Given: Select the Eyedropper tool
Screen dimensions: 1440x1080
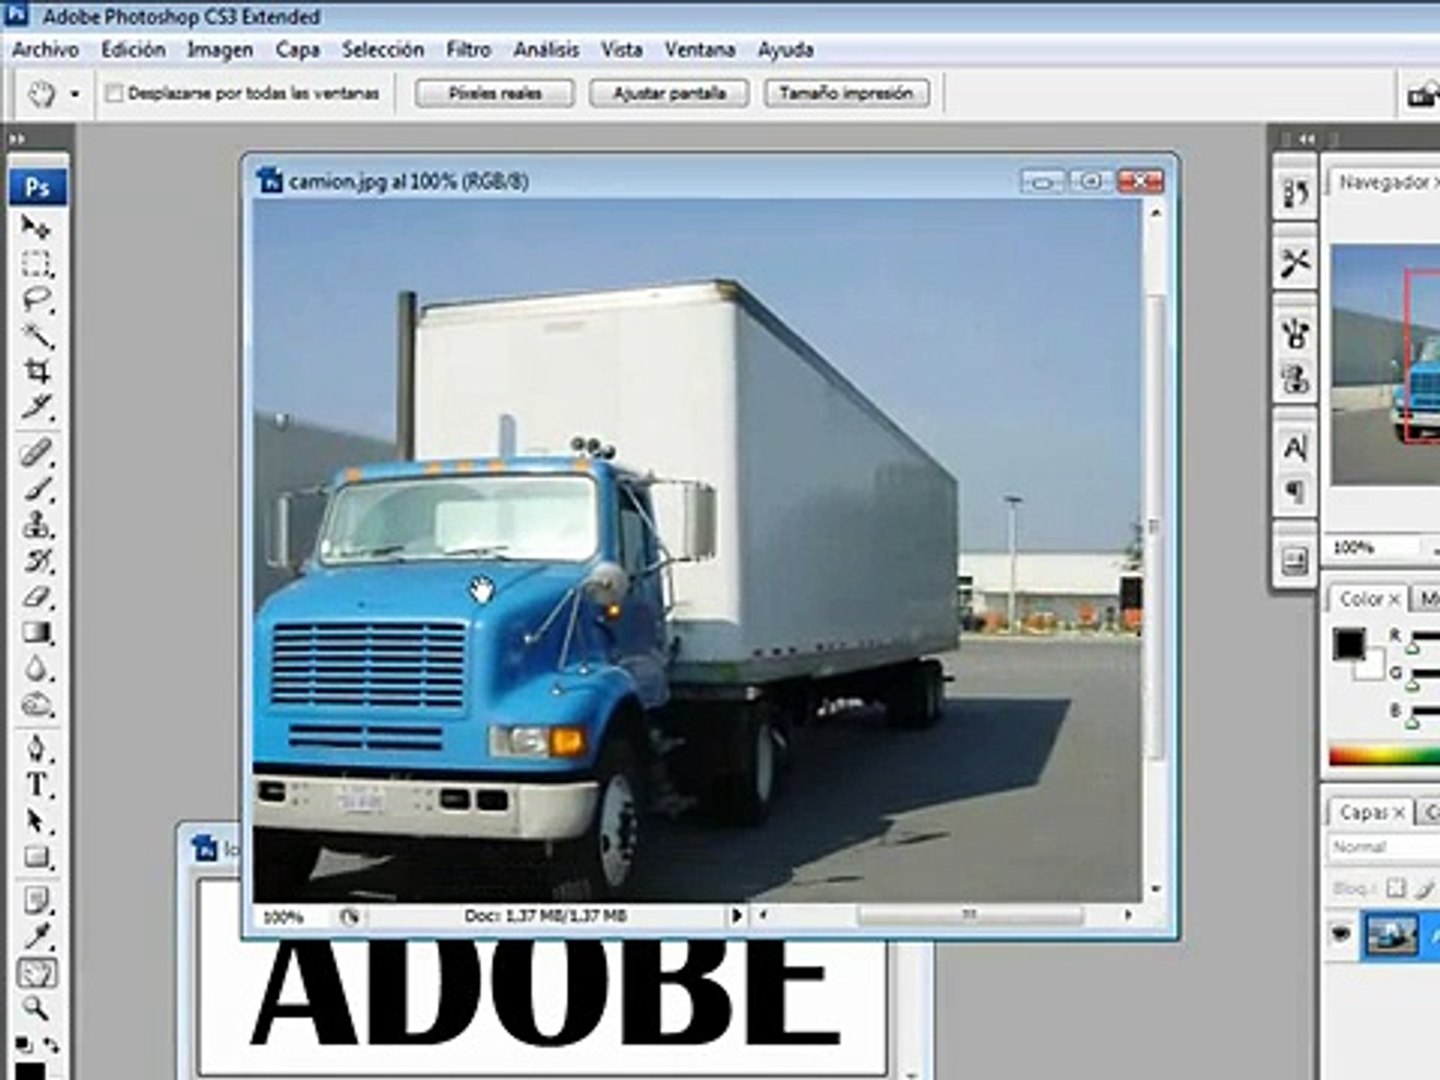Looking at the screenshot, I should 36,937.
